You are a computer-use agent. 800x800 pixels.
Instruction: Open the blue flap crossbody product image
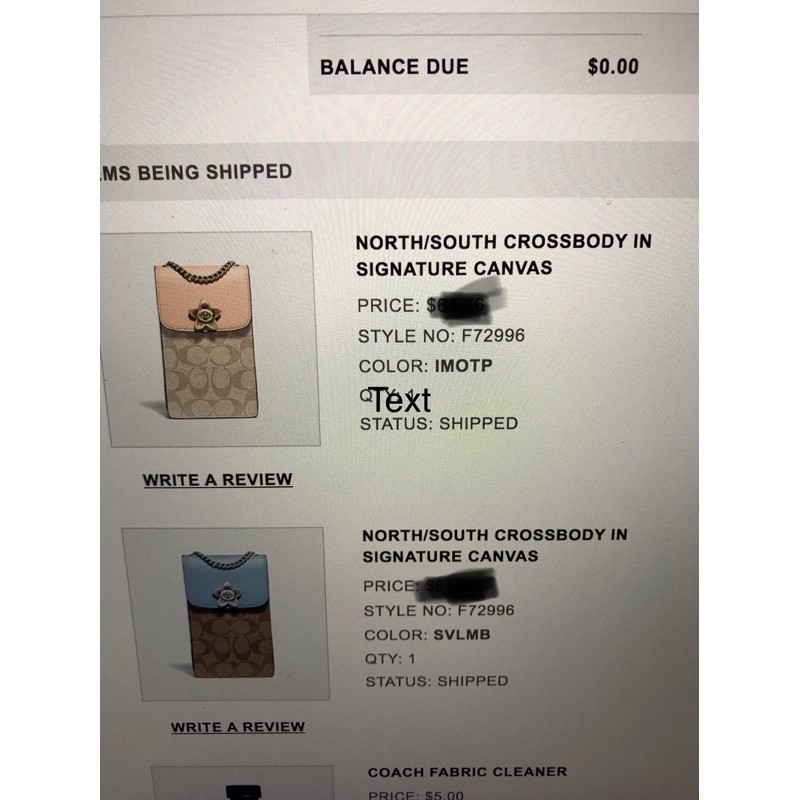click(226, 614)
